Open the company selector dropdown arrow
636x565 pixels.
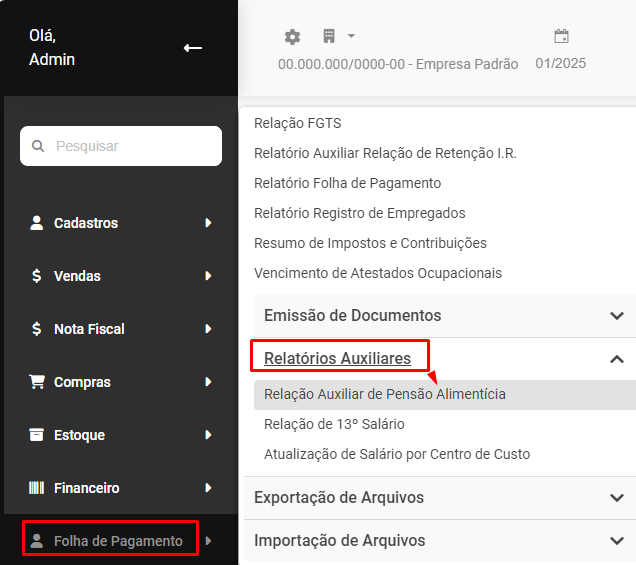tap(351, 36)
